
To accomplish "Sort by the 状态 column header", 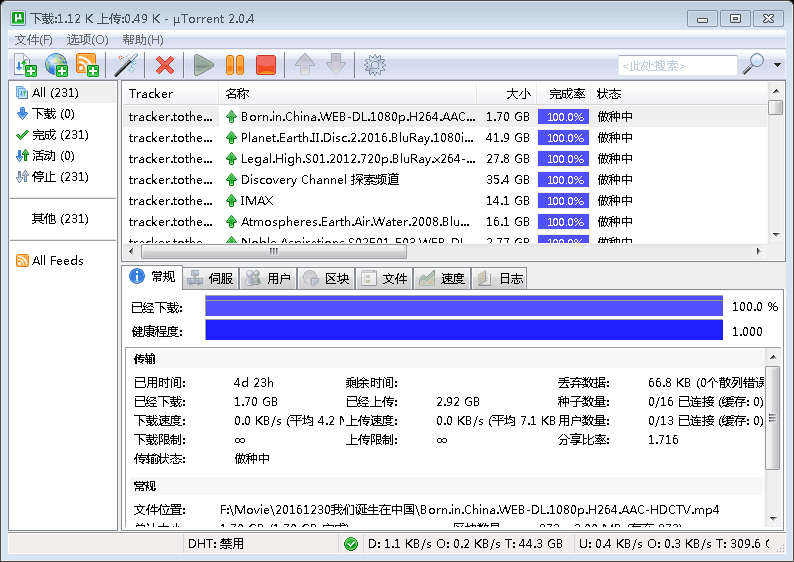I will (679, 94).
